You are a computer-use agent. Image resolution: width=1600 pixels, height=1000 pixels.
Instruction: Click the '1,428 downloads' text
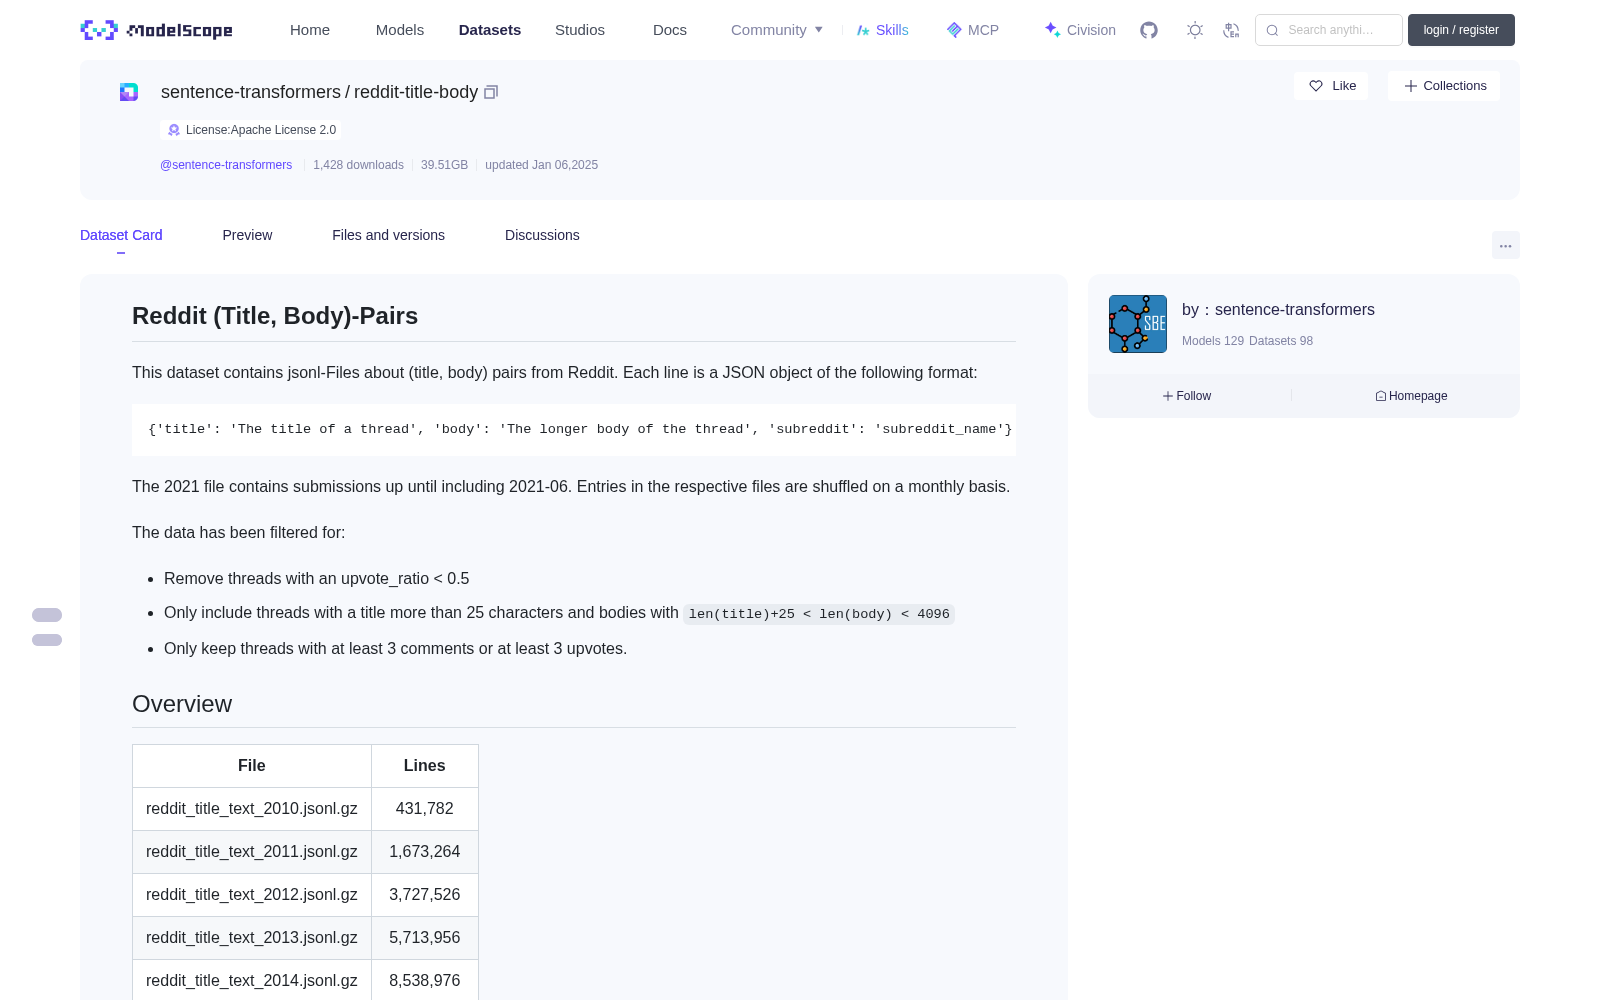coord(358,165)
